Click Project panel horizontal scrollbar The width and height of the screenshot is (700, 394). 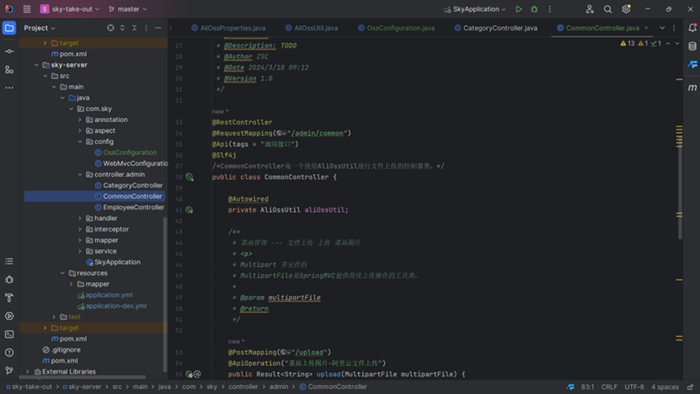click(82, 377)
